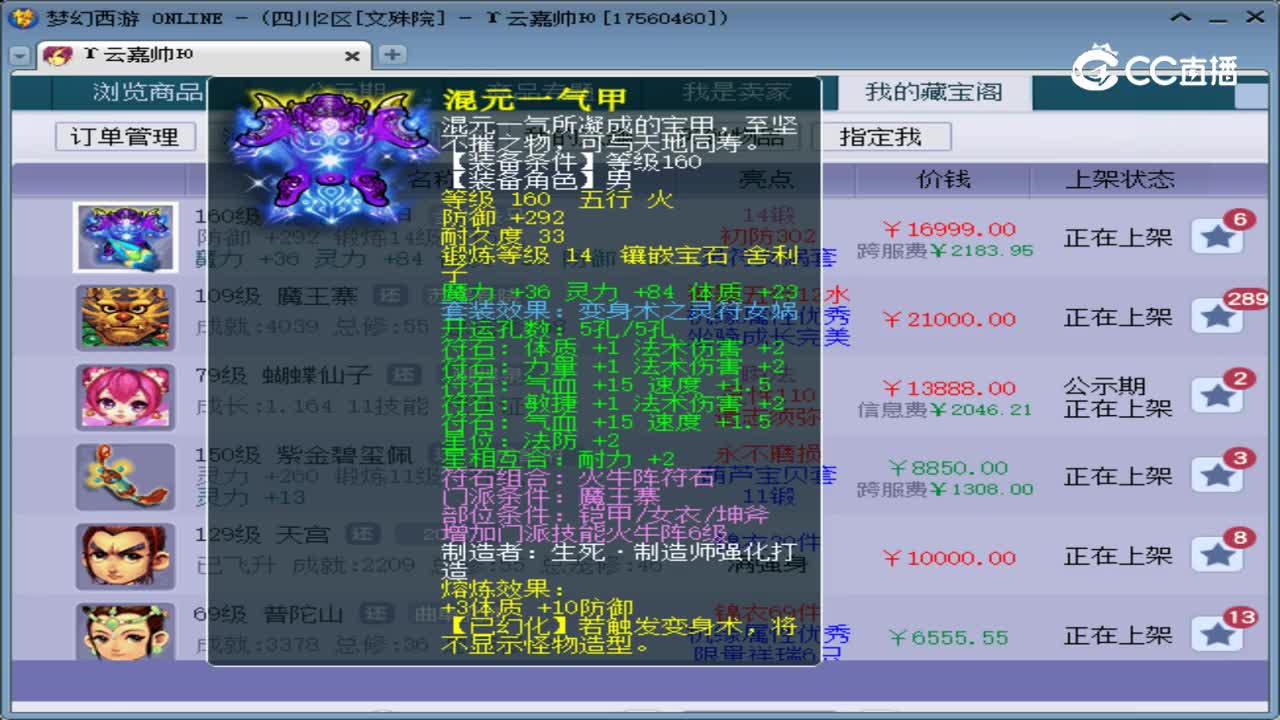This screenshot has width=1280, height=720.
Task: Click price ￥21000.00
Action: pos(949,319)
